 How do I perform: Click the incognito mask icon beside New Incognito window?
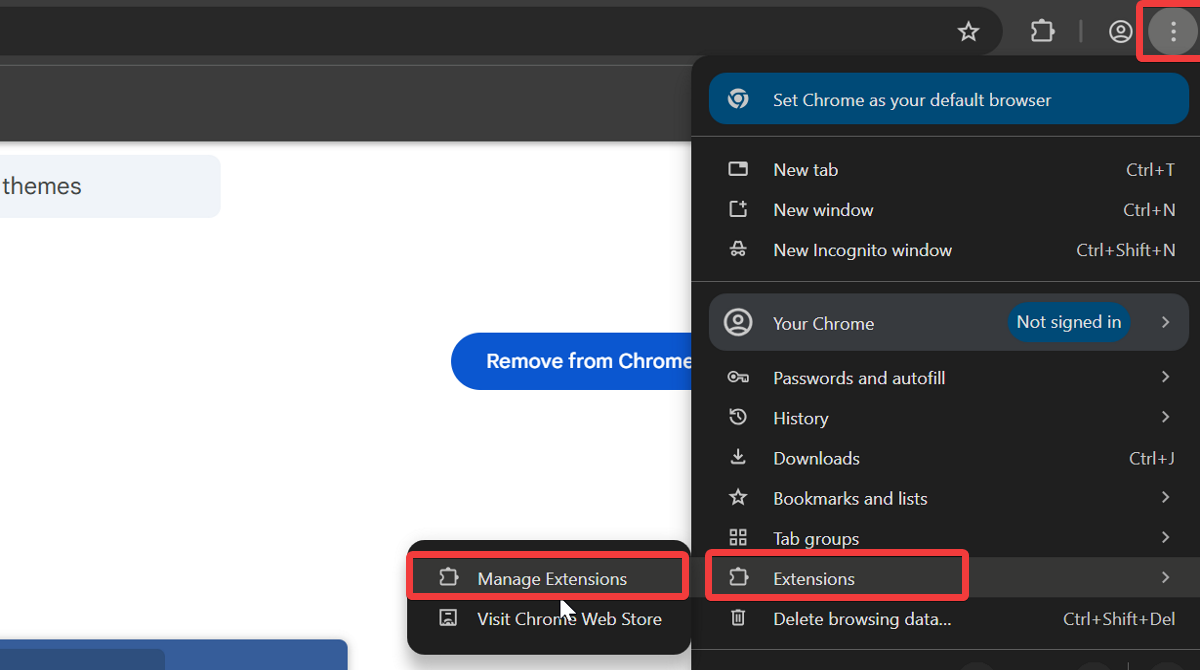click(738, 250)
